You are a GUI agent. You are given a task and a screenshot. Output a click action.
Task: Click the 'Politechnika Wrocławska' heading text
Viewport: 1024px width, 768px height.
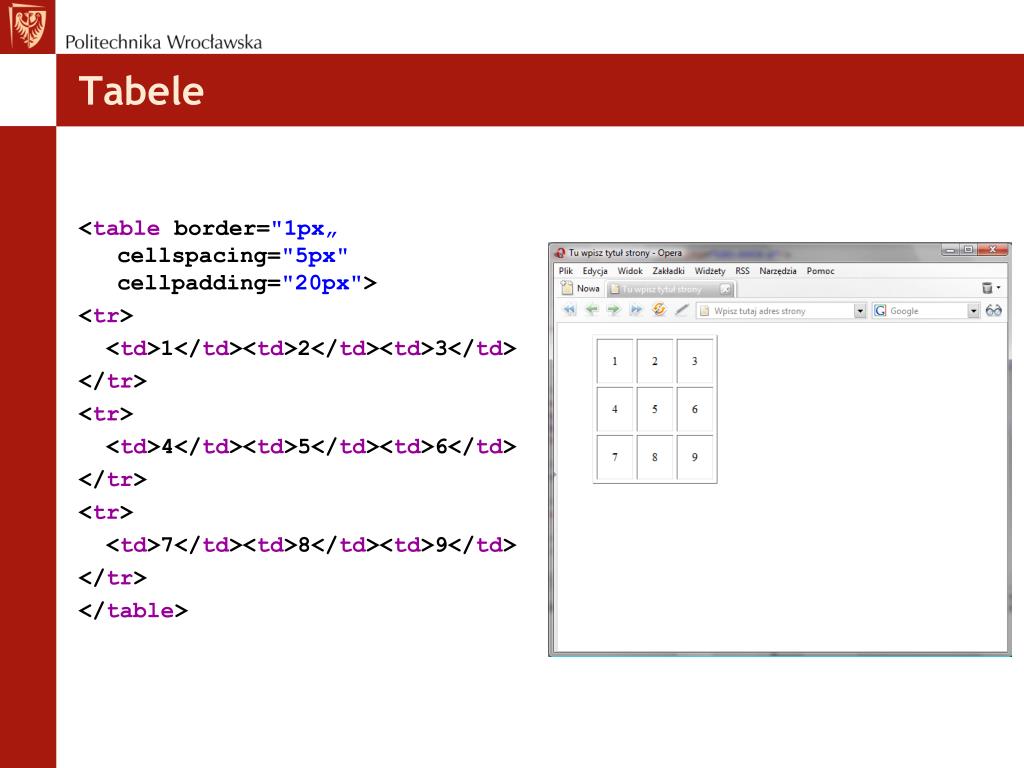pyautogui.click(x=163, y=42)
